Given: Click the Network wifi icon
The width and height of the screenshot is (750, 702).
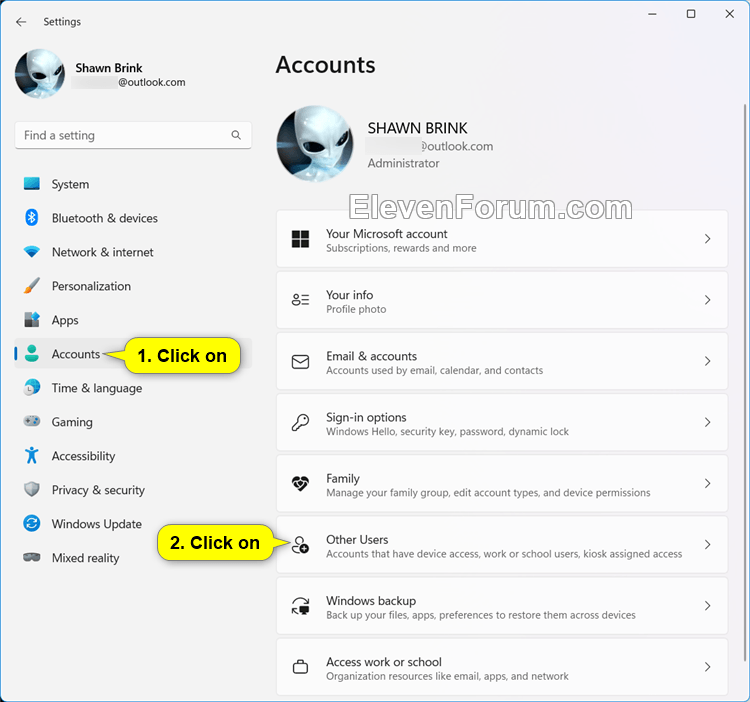Looking at the screenshot, I should click(x=32, y=252).
